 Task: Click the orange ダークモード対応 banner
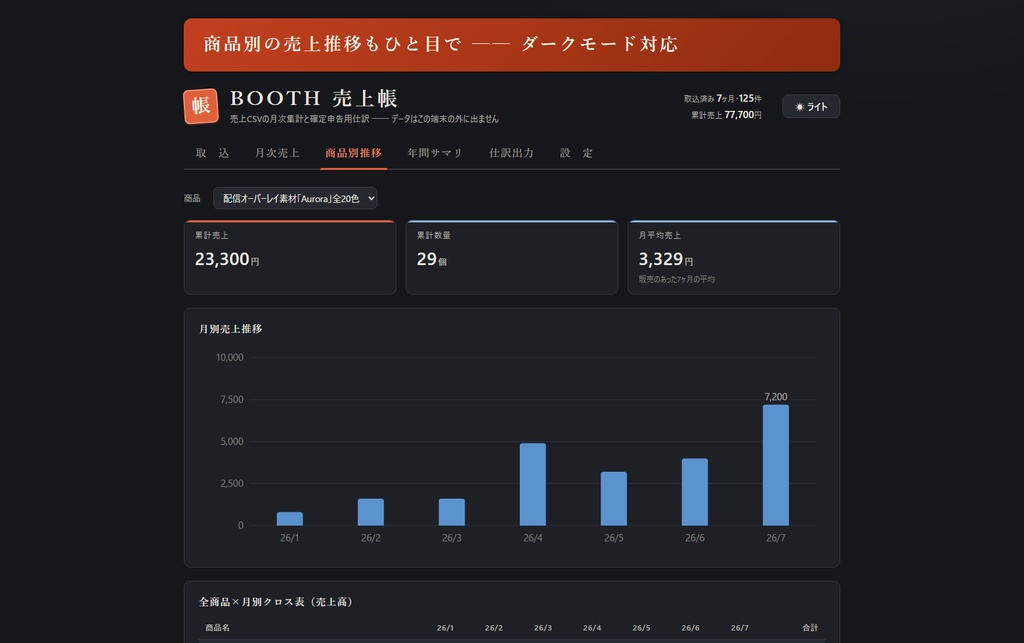512,45
